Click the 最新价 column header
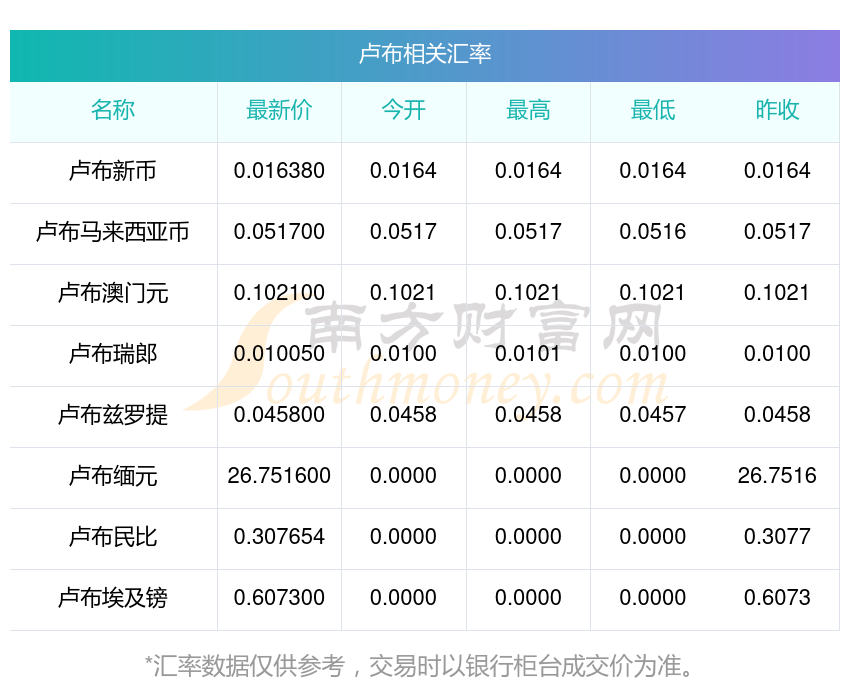The height and width of the screenshot is (697, 850). click(279, 110)
